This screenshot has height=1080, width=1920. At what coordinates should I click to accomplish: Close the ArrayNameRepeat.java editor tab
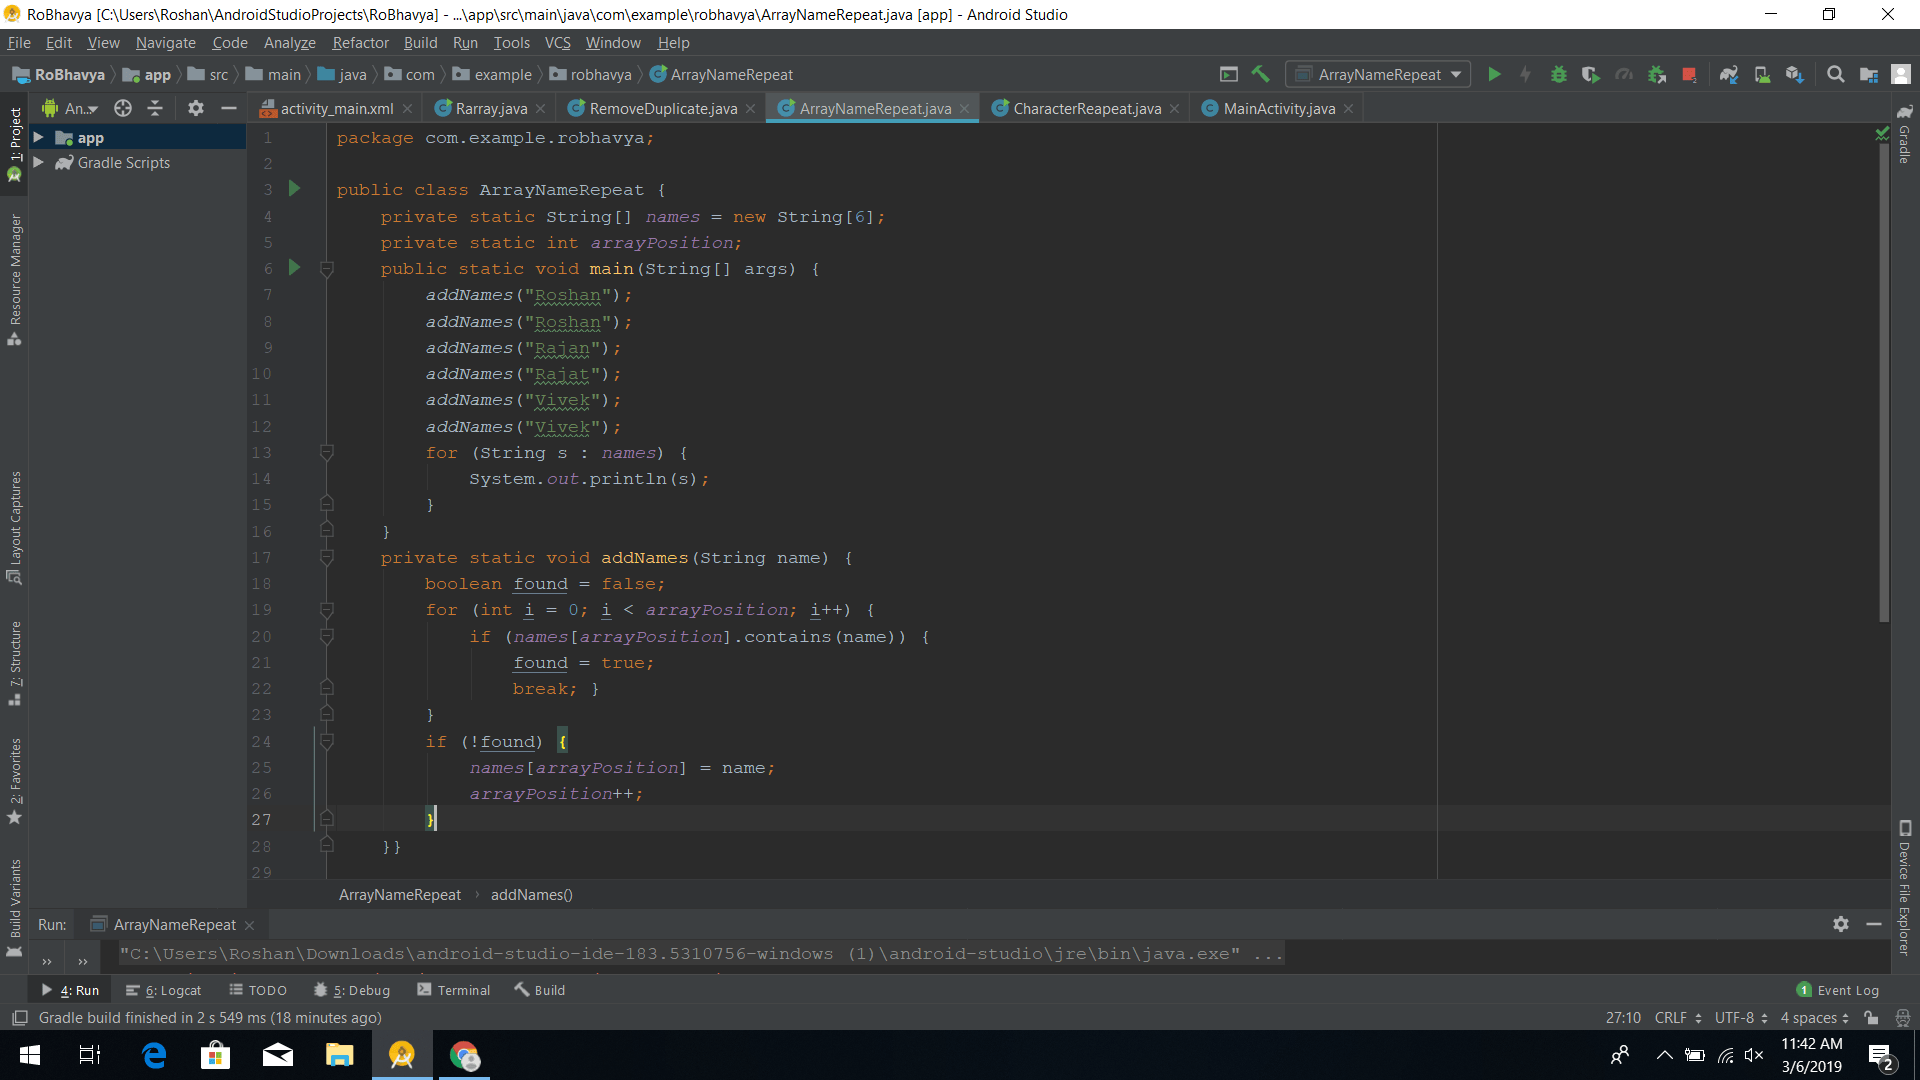point(964,108)
